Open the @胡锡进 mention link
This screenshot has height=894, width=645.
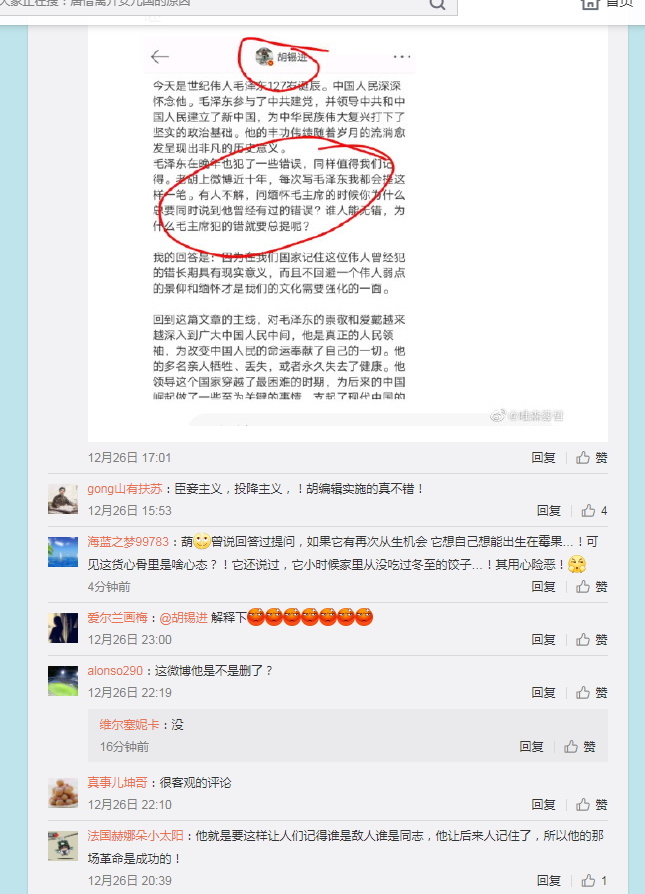pos(183,617)
